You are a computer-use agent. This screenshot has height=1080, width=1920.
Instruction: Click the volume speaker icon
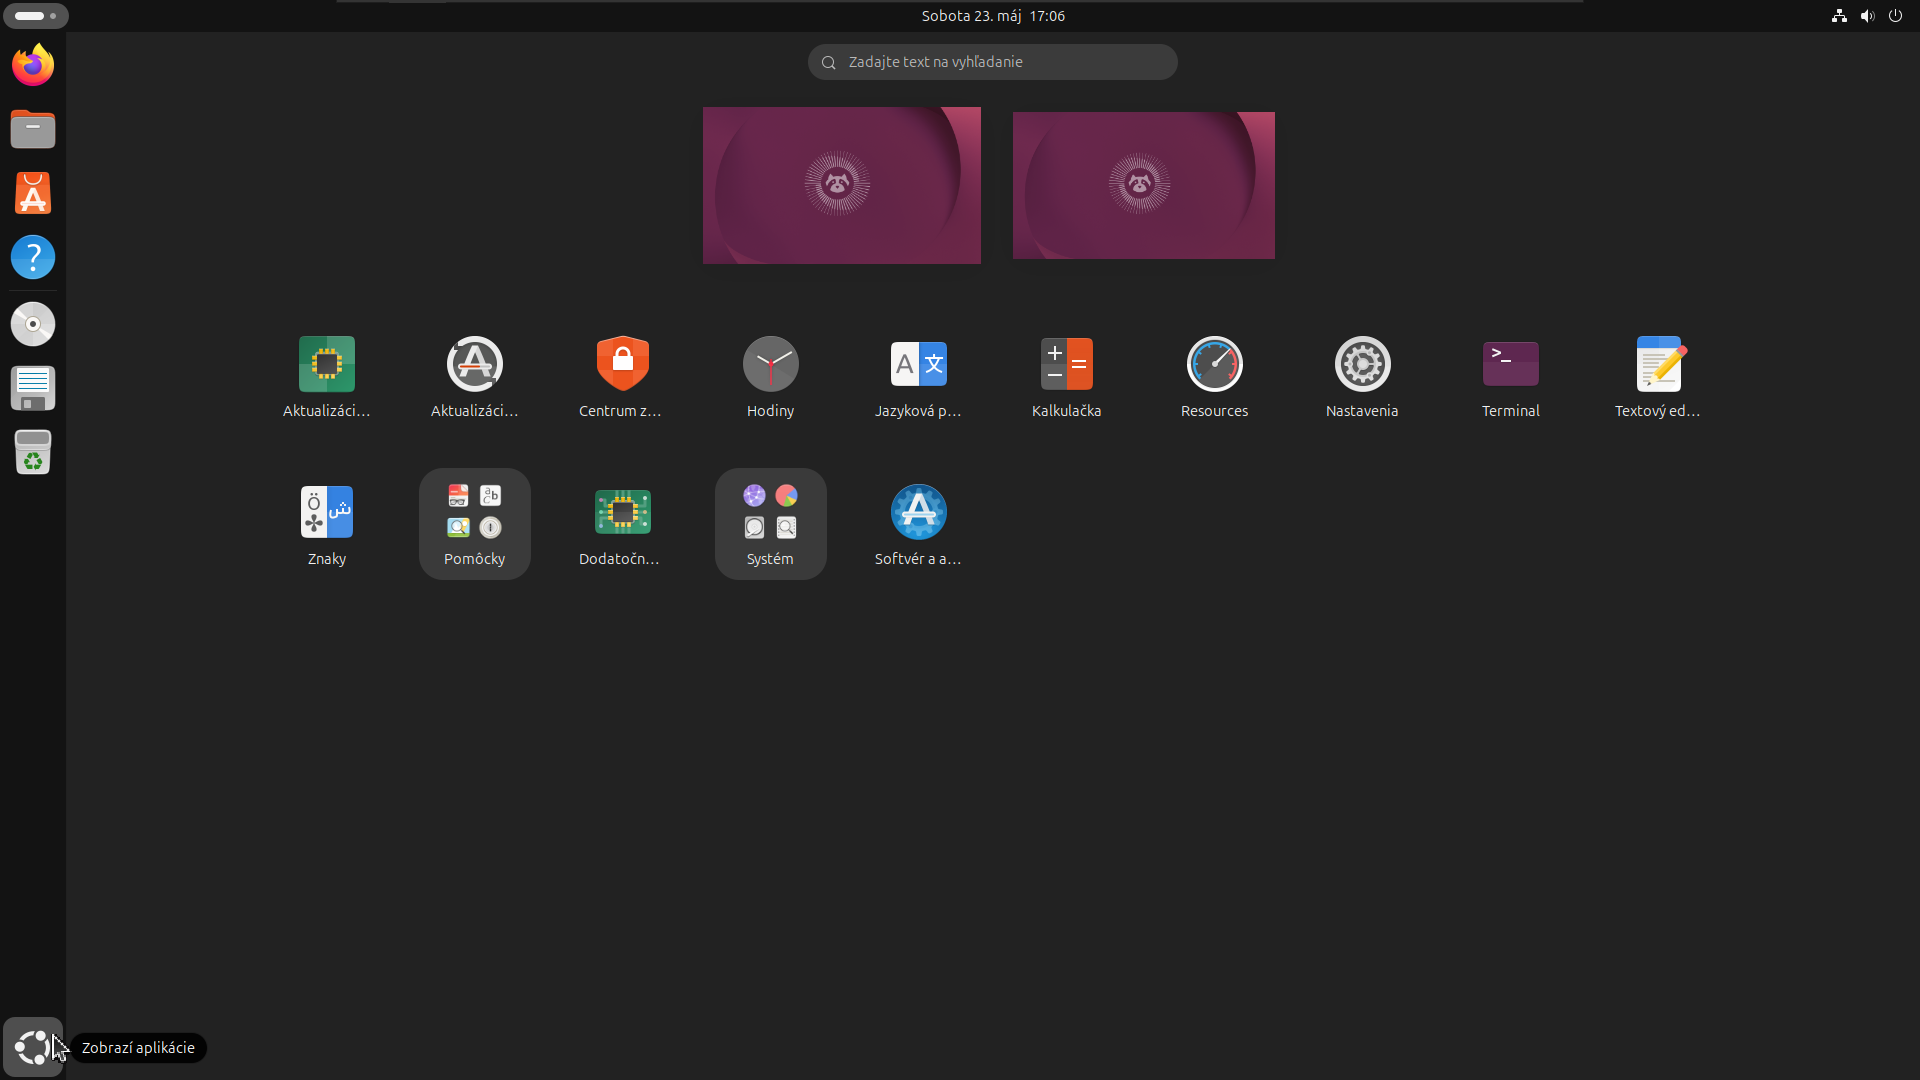coord(1867,16)
